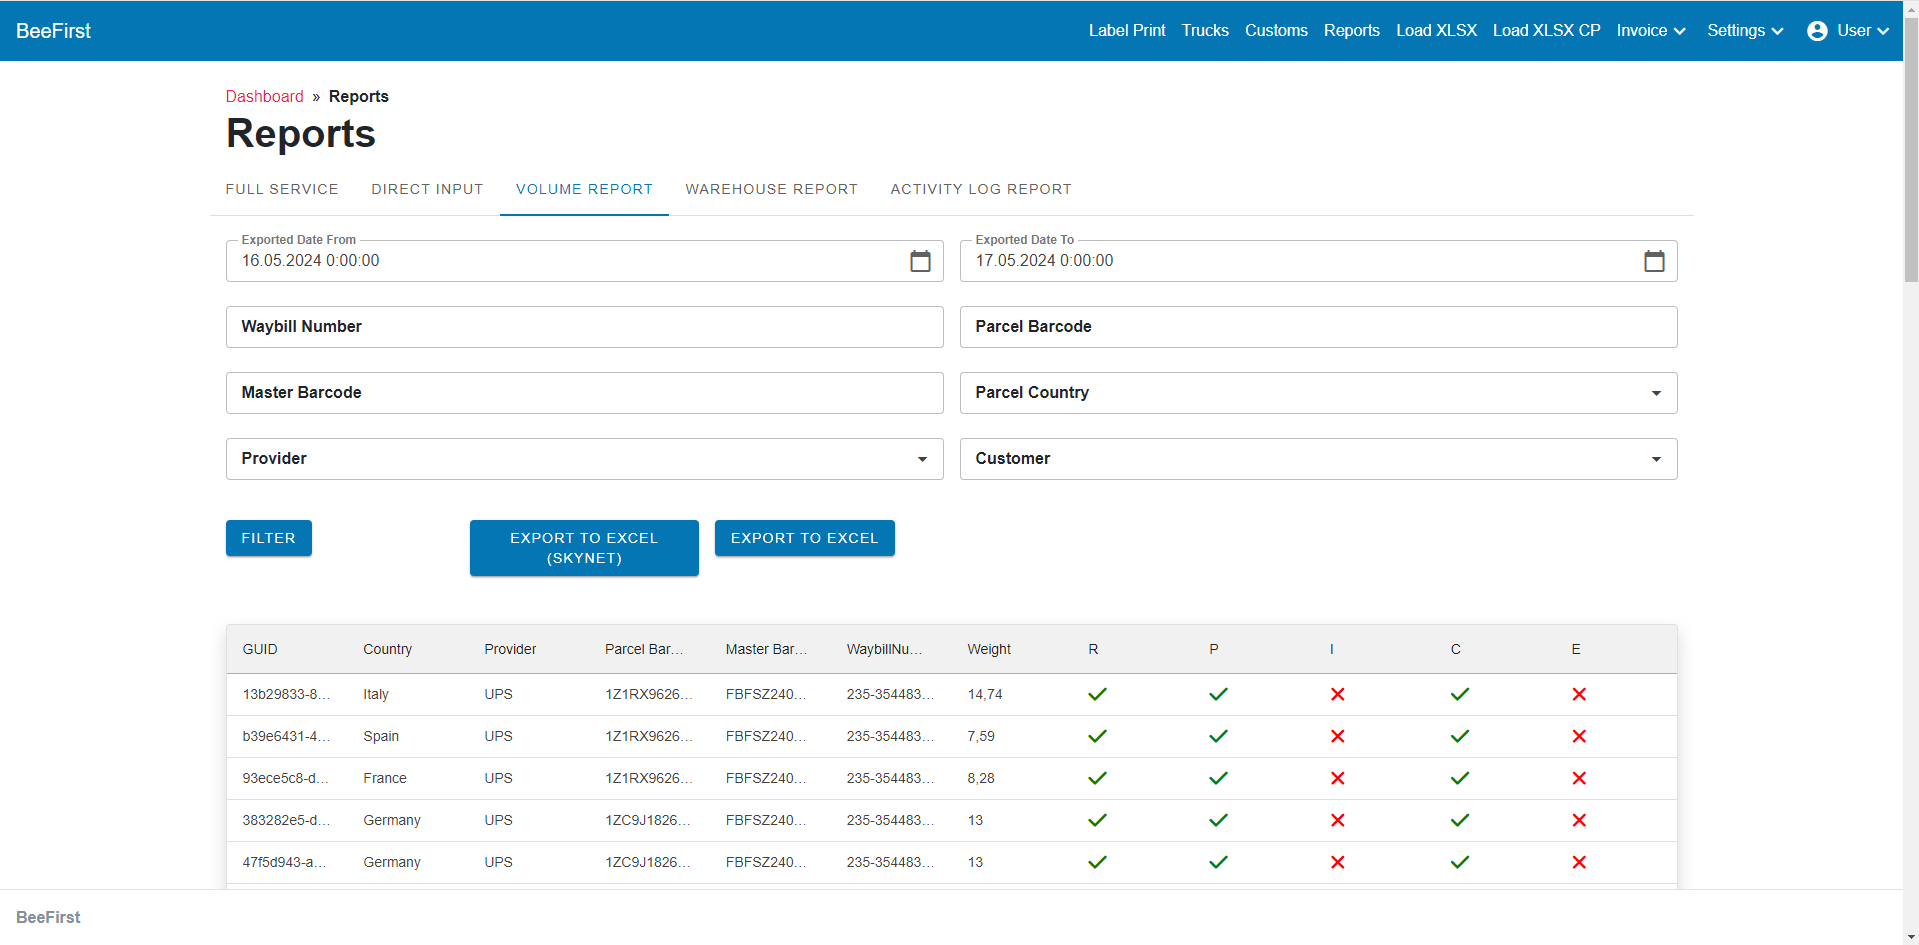Switch to Full Service tab
This screenshot has width=1919, height=945.
[282, 189]
